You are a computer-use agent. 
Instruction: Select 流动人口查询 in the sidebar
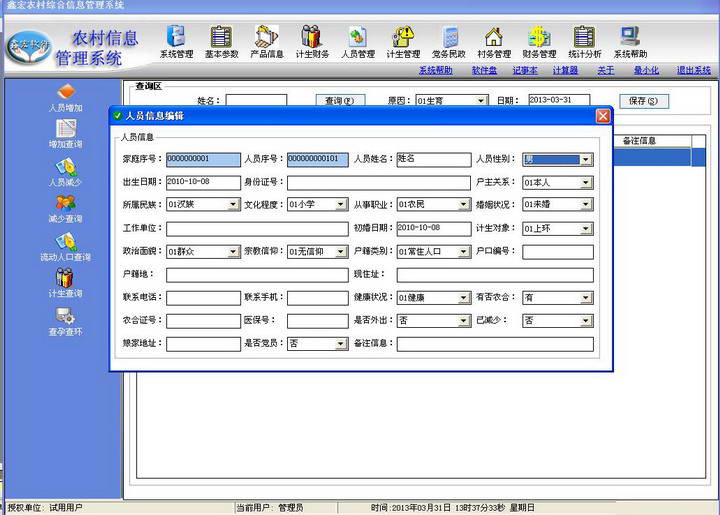point(66,247)
